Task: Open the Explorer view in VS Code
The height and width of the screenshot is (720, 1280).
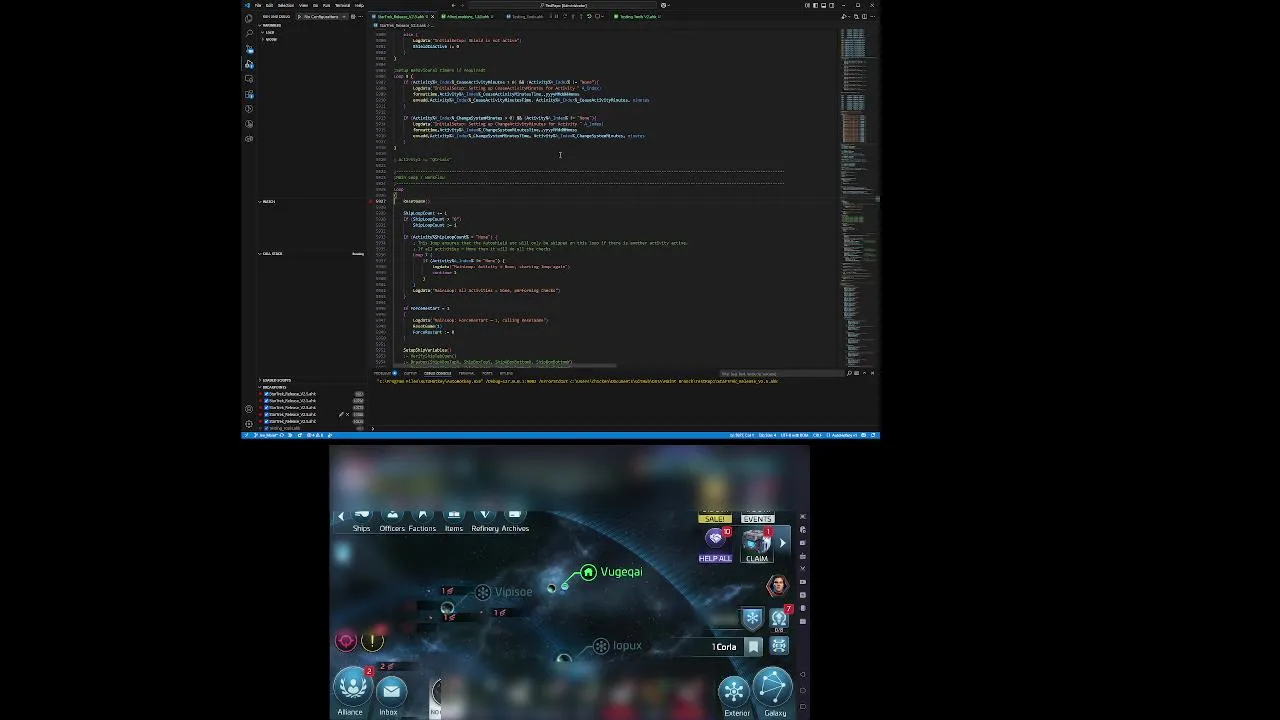Action: pos(249,18)
